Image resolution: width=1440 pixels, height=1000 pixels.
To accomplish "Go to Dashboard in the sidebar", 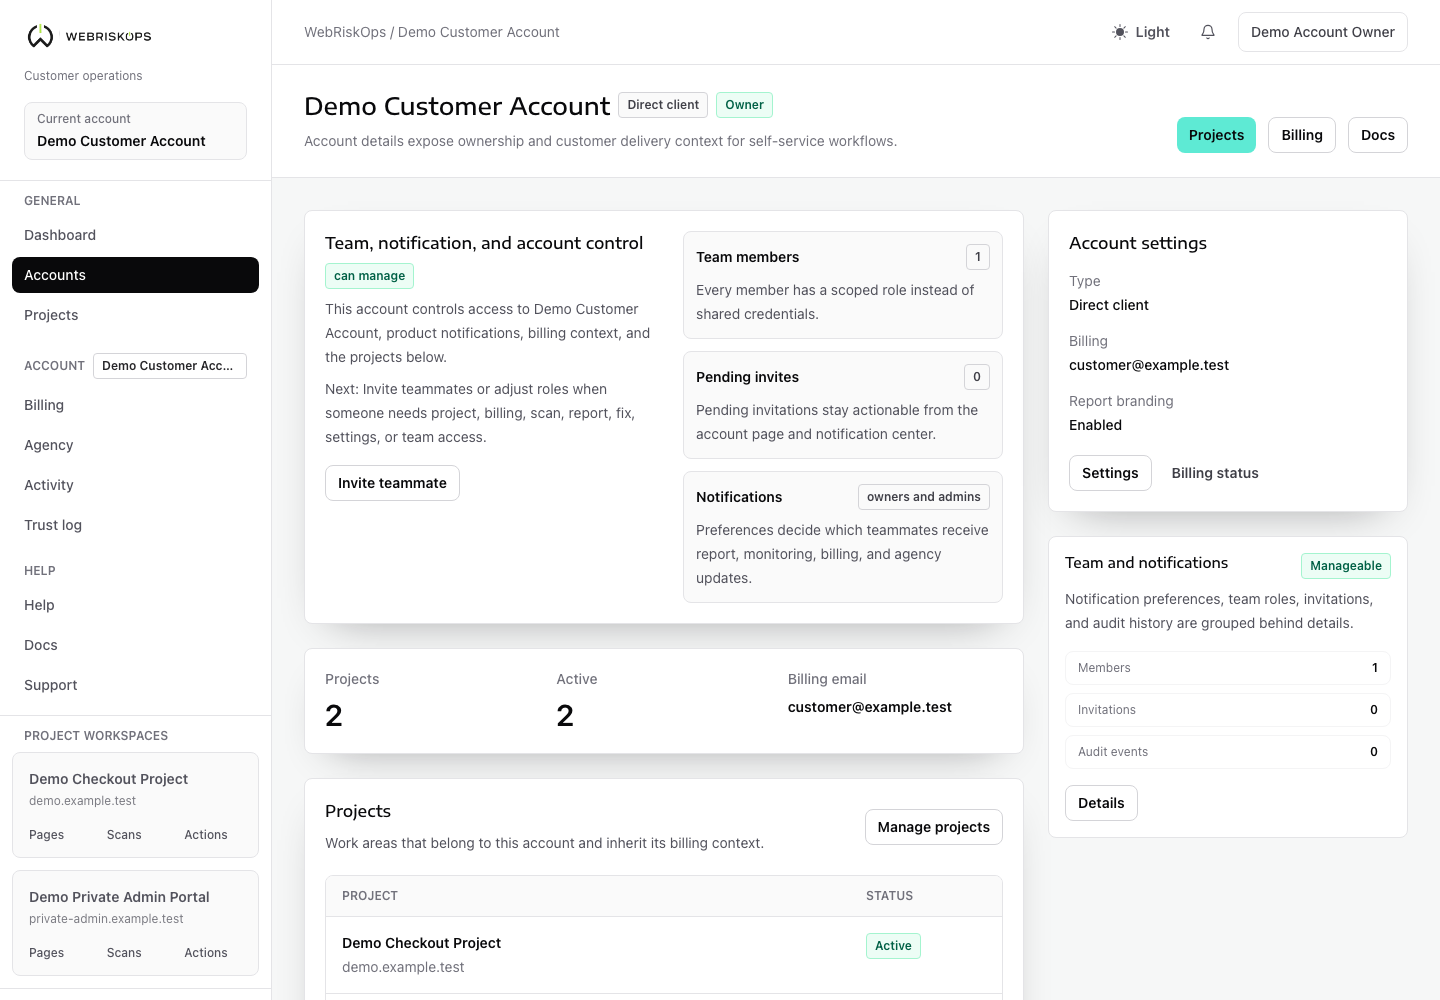I will click(135, 235).
